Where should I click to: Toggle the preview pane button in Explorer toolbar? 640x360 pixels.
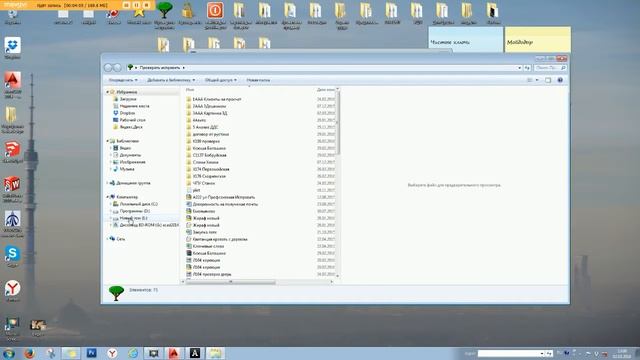pyautogui.click(x=548, y=80)
